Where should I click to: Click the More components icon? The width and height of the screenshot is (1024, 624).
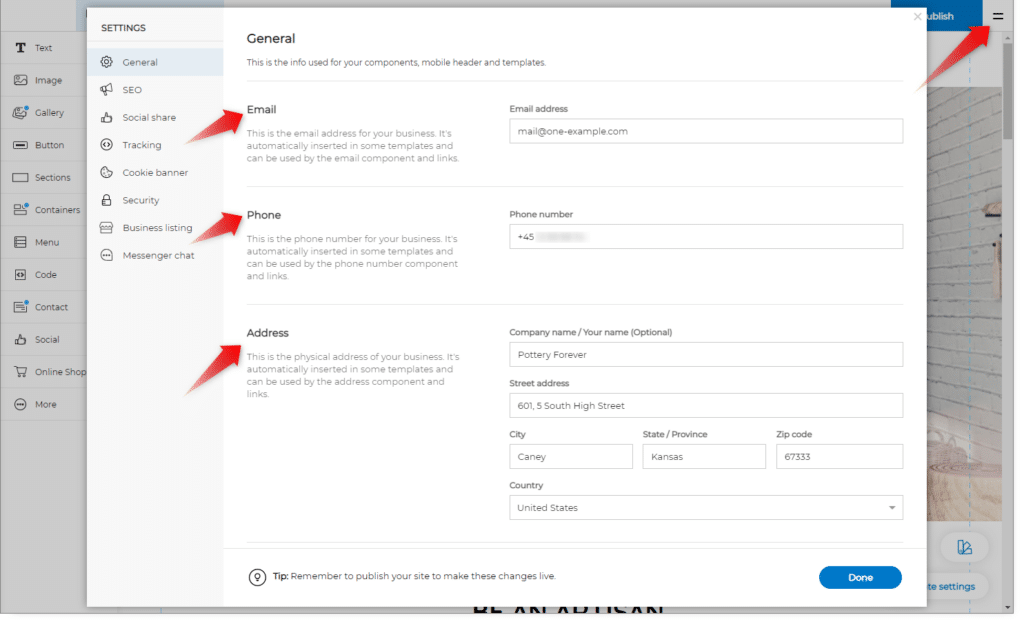click(20, 405)
